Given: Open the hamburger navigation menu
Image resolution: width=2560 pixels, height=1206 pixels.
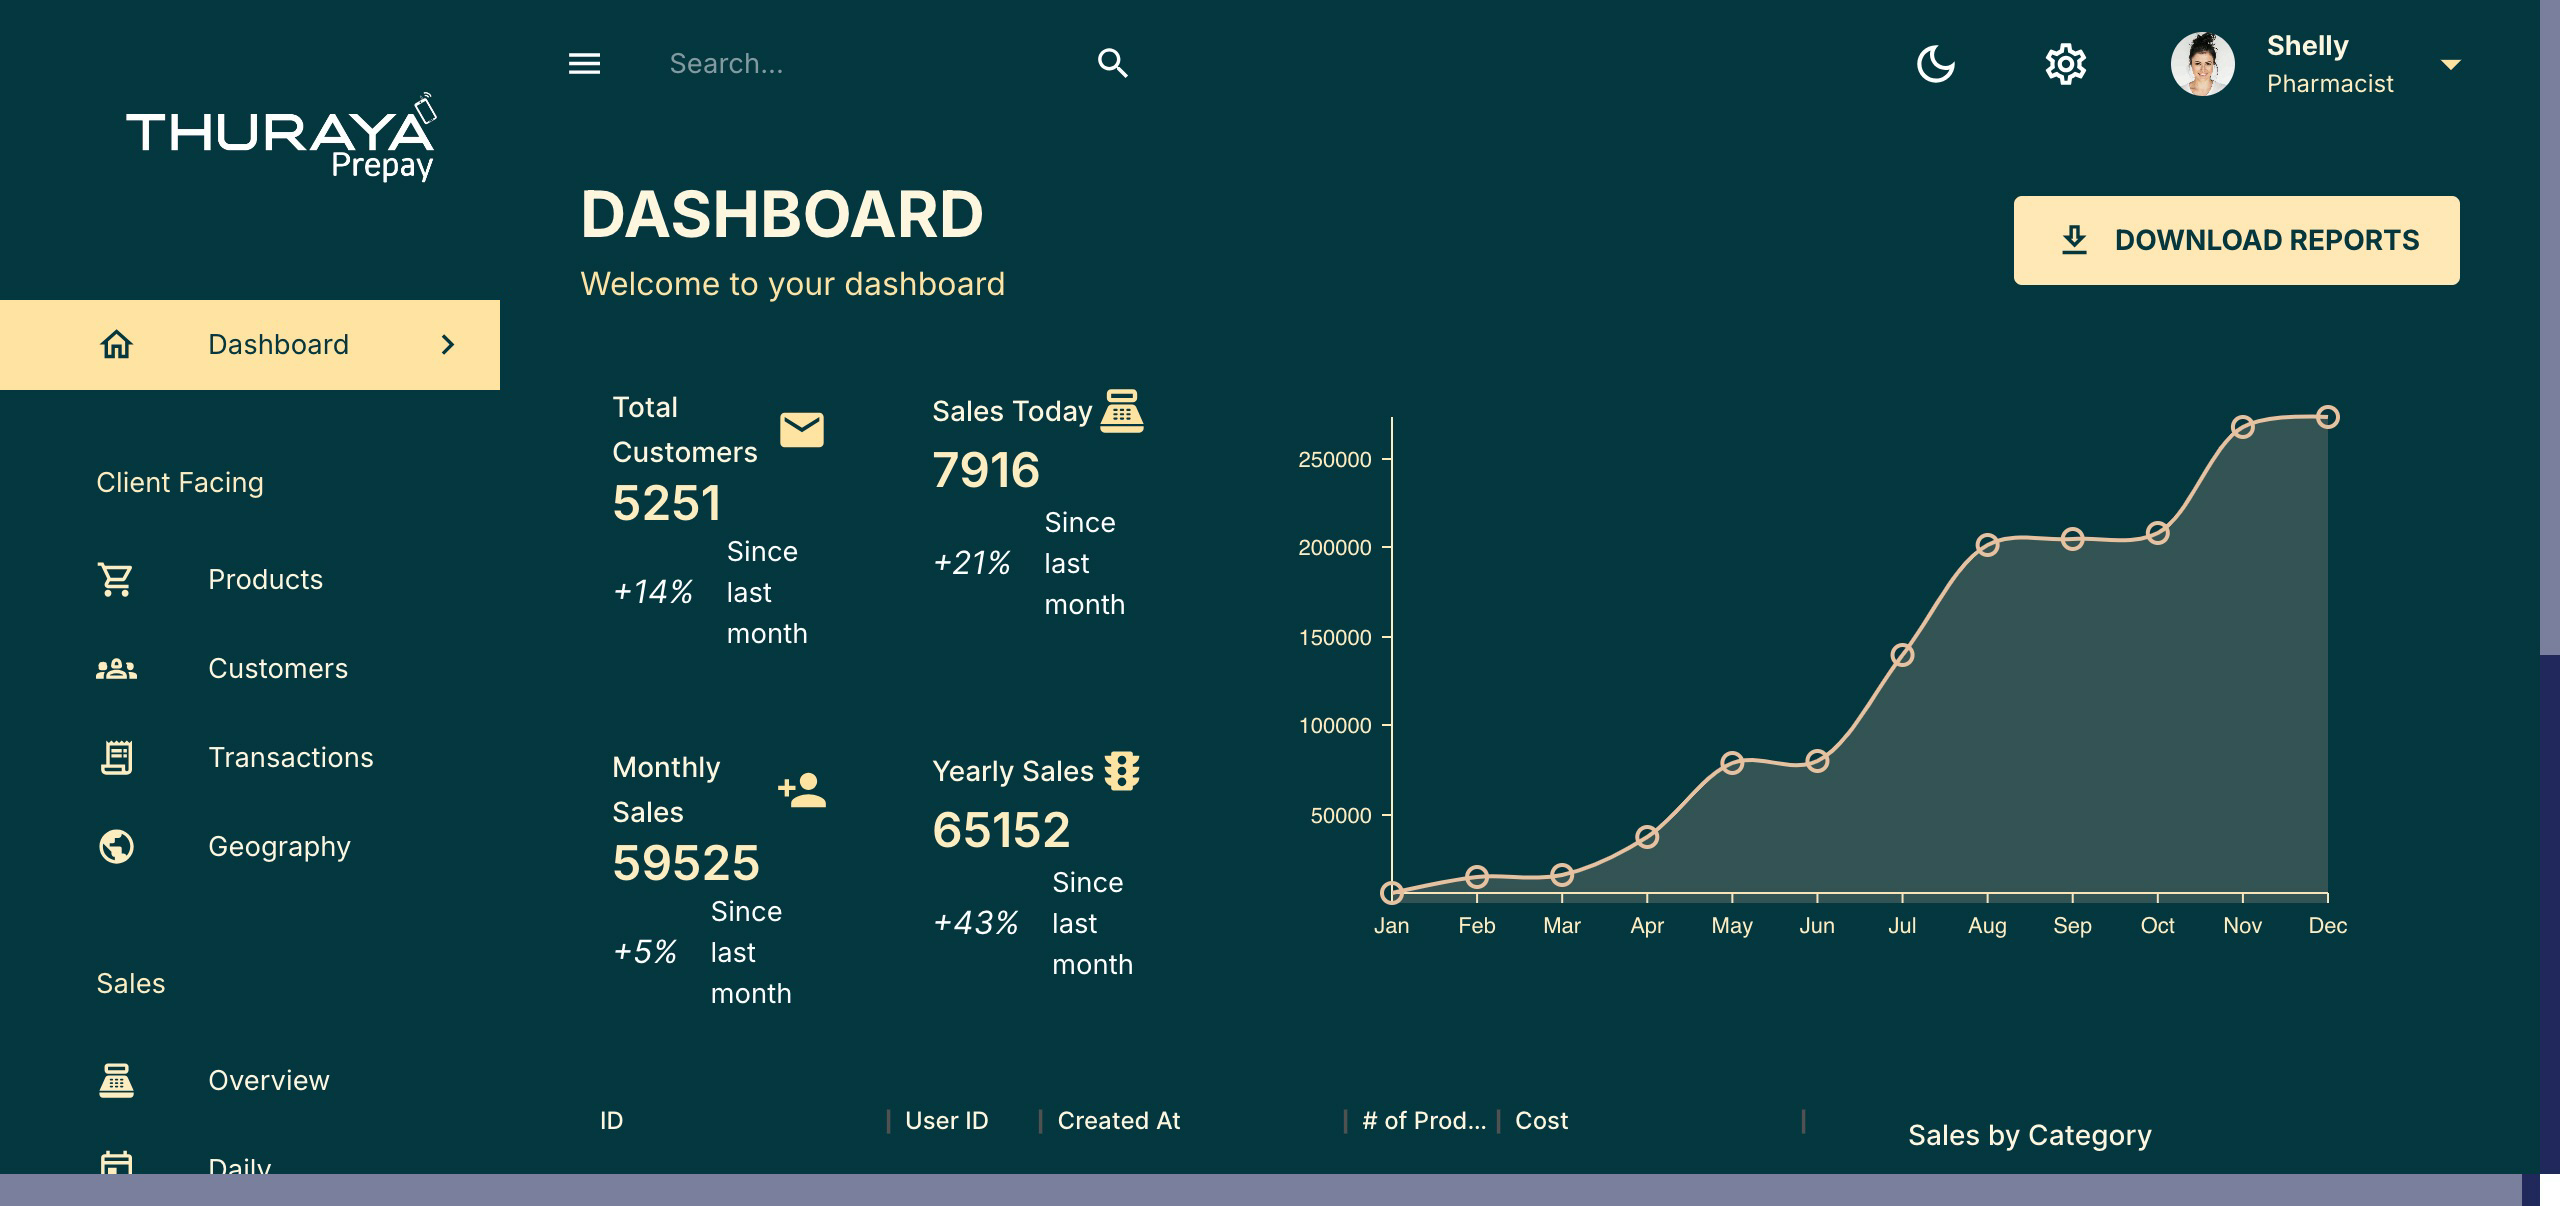Looking at the screenshot, I should [x=584, y=63].
